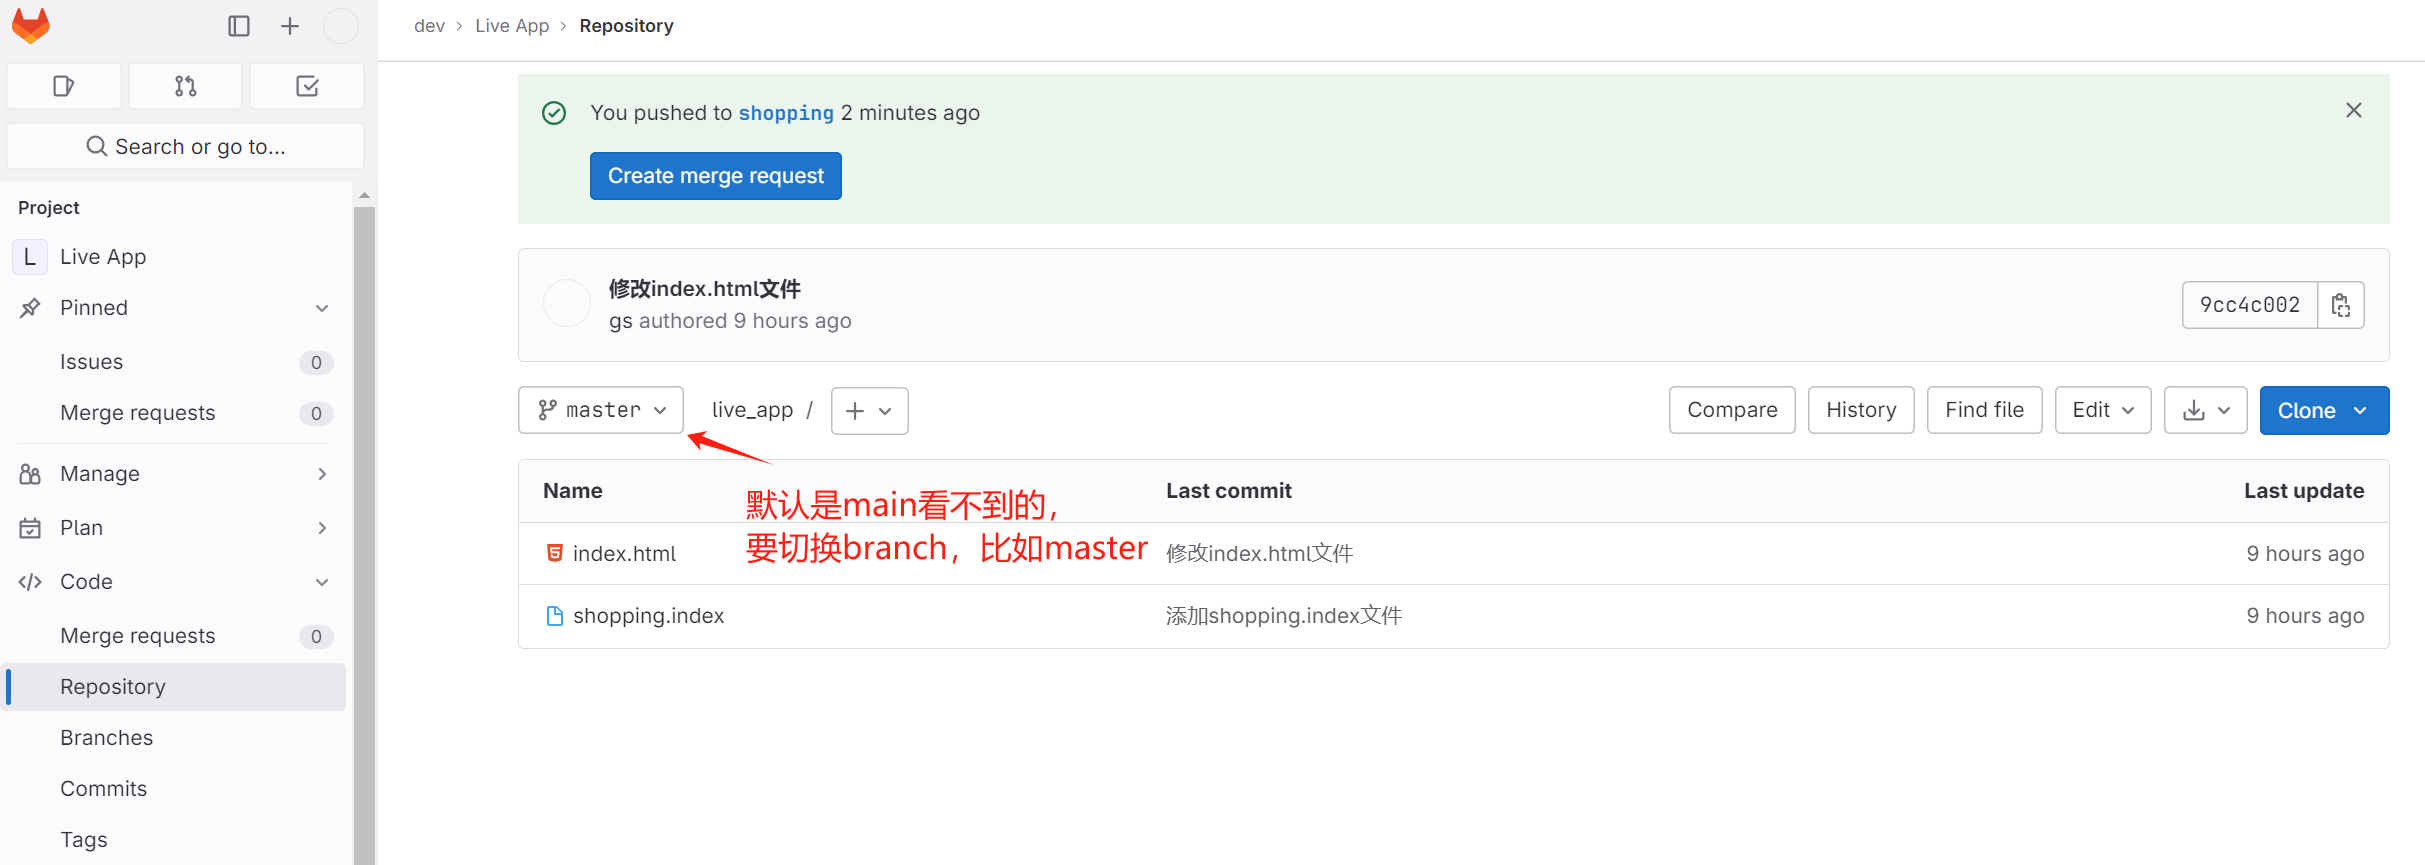Open the index.html file
The image size is (2425, 865).
[x=624, y=554]
